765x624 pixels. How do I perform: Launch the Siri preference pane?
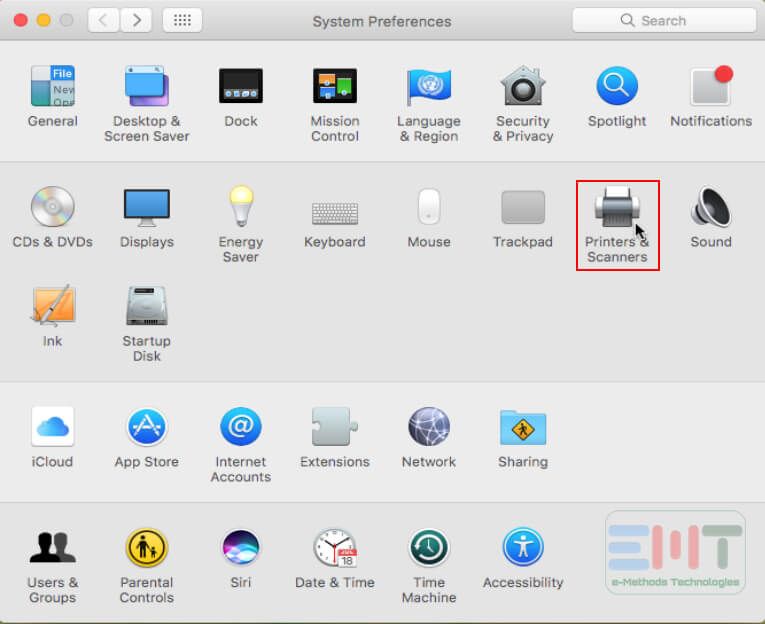click(240, 549)
